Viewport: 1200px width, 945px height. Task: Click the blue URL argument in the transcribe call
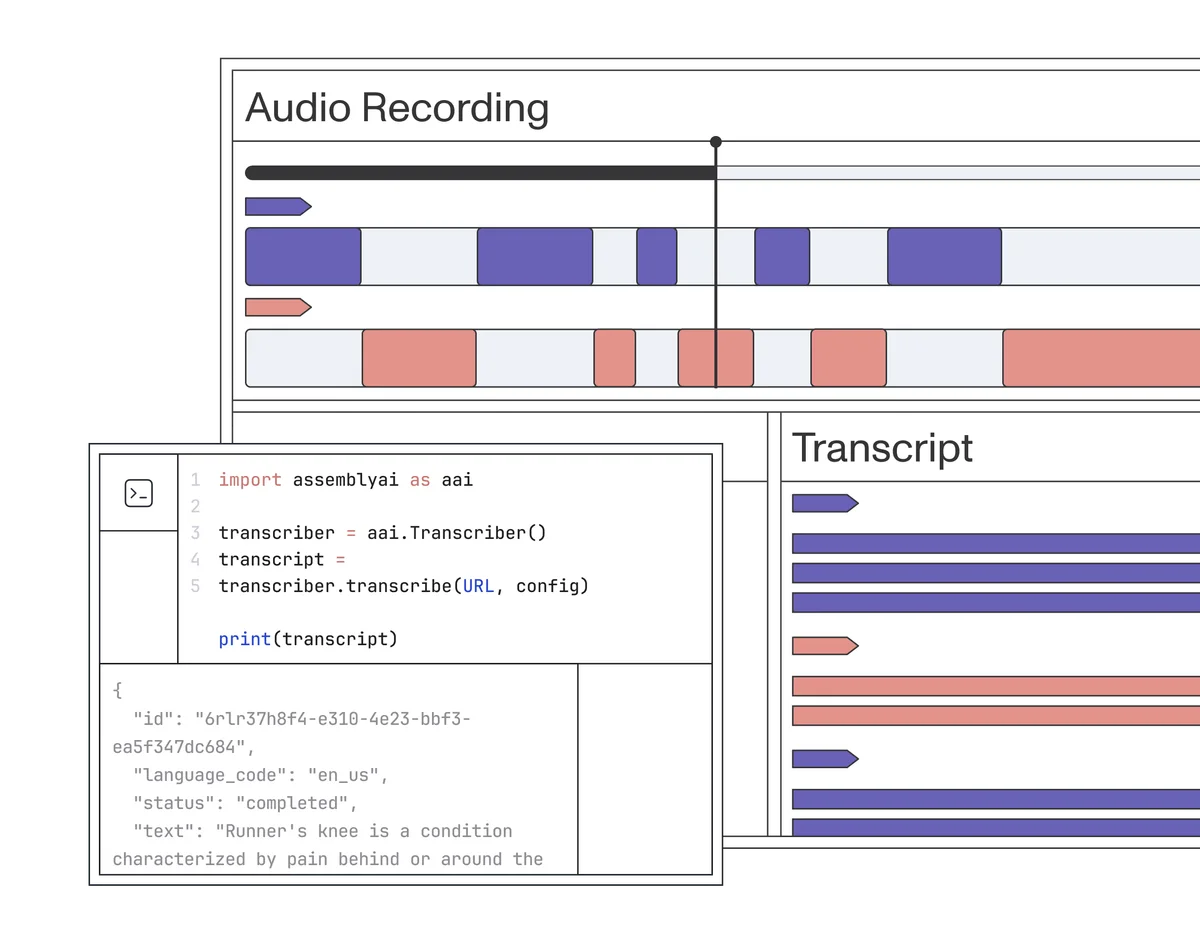[479, 587]
